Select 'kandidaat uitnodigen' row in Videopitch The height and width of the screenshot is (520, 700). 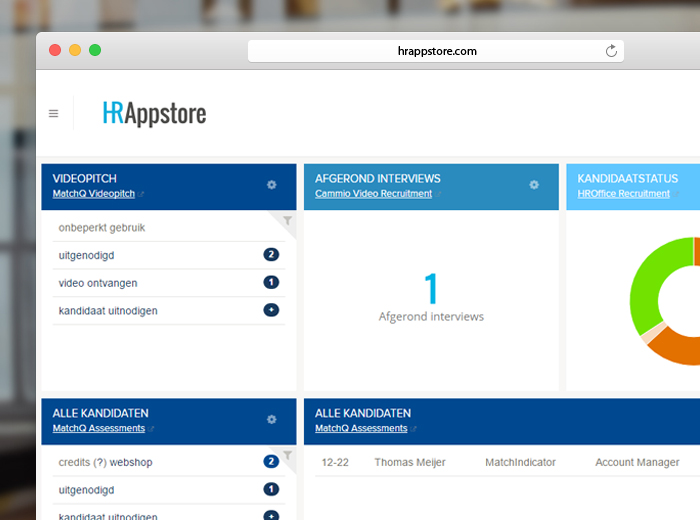pos(169,311)
